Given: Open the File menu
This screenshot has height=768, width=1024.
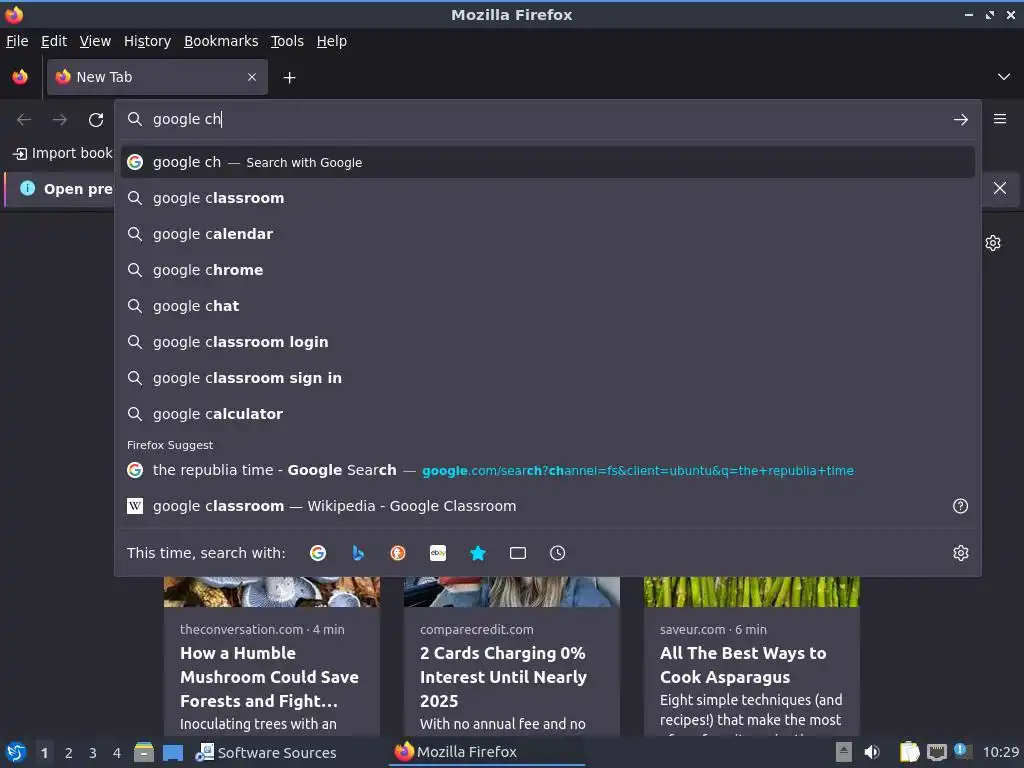Looking at the screenshot, I should [x=17, y=41].
